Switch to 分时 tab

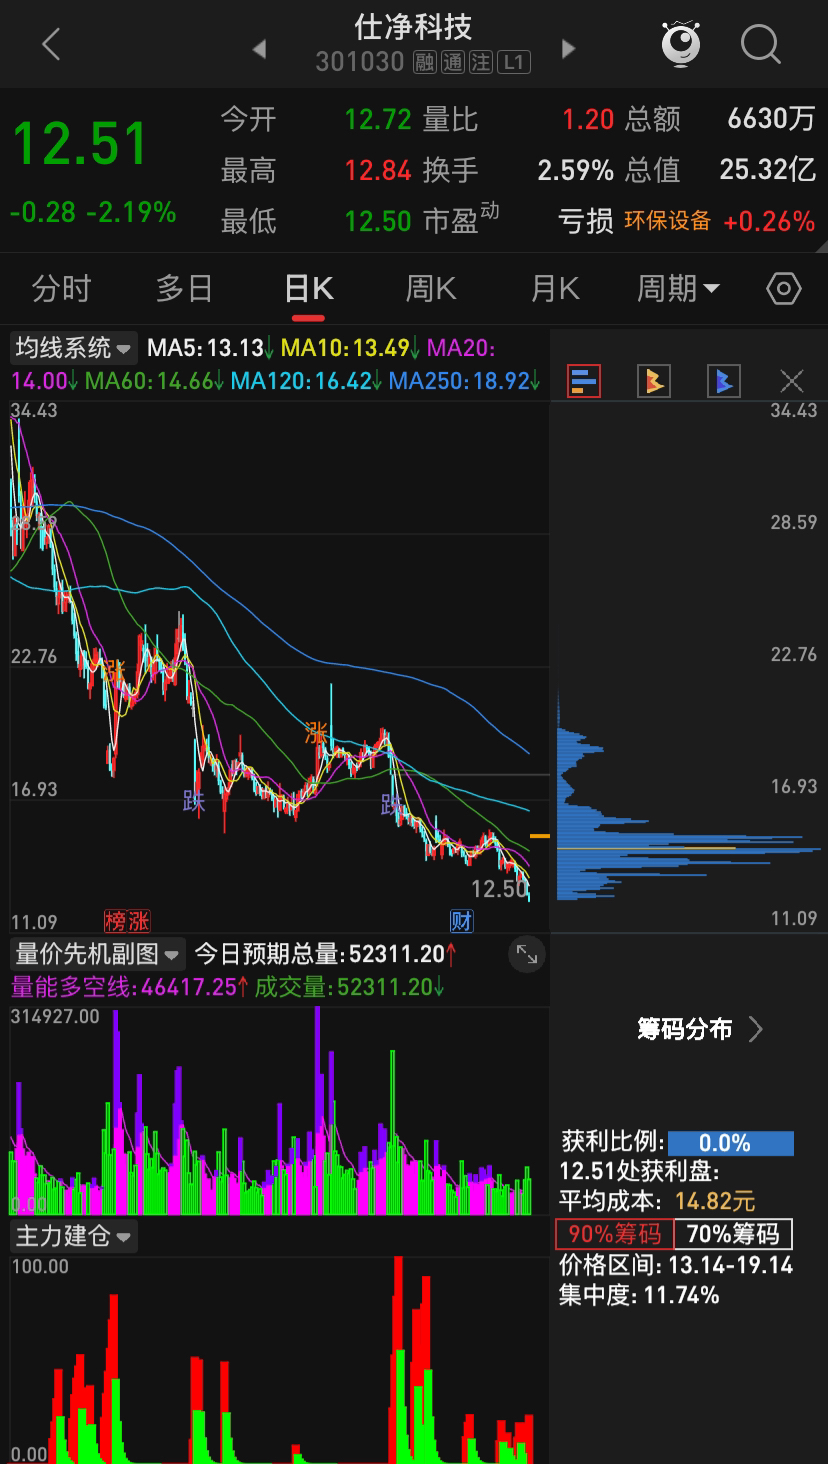click(x=62, y=289)
